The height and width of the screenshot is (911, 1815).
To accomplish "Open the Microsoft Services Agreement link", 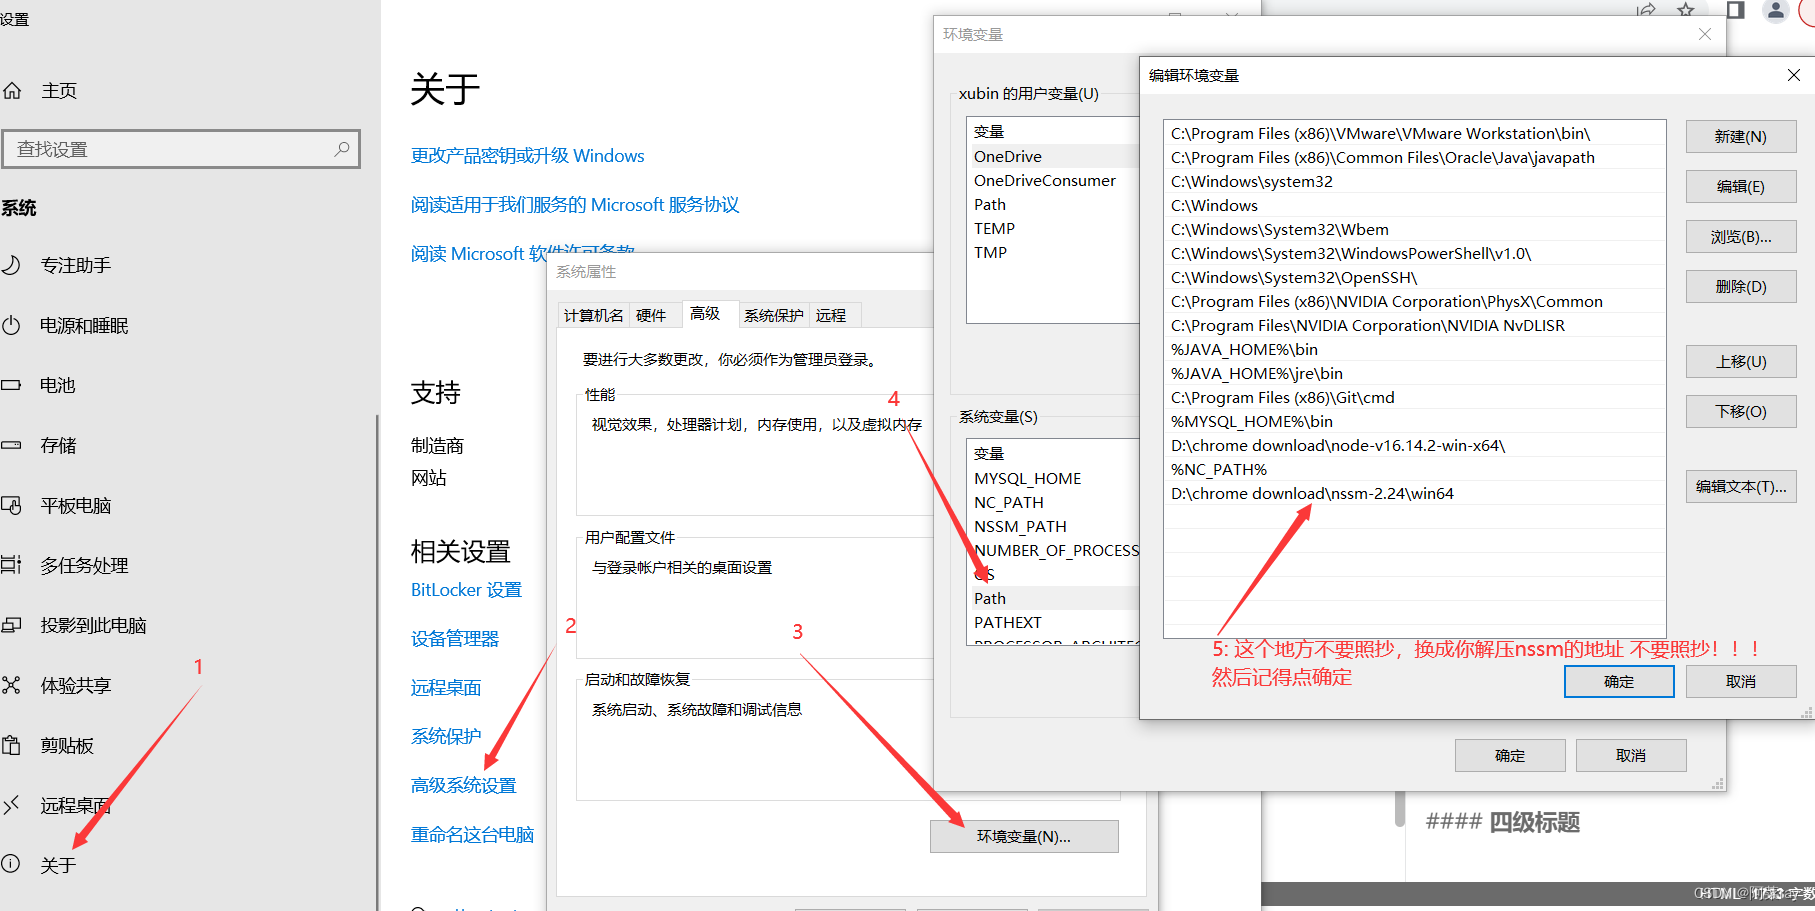I will click(x=575, y=205).
